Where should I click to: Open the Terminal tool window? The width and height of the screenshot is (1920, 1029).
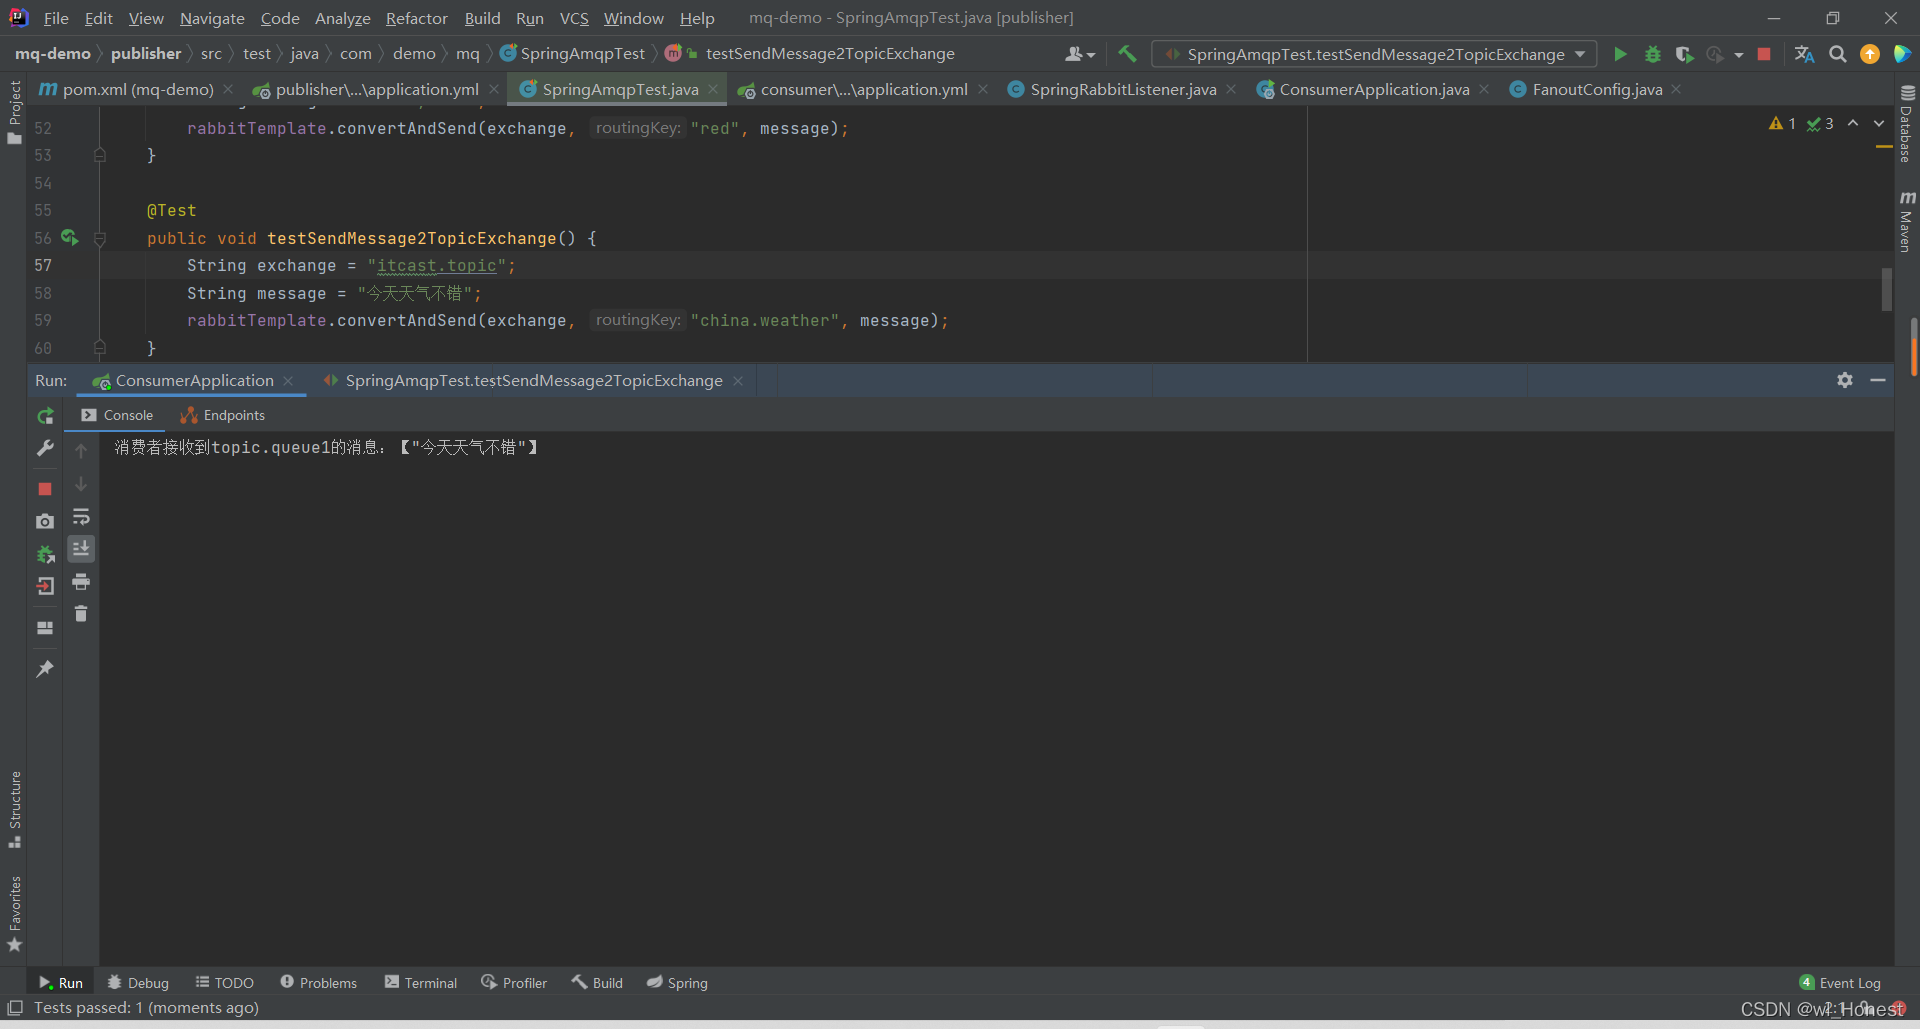pos(421,983)
